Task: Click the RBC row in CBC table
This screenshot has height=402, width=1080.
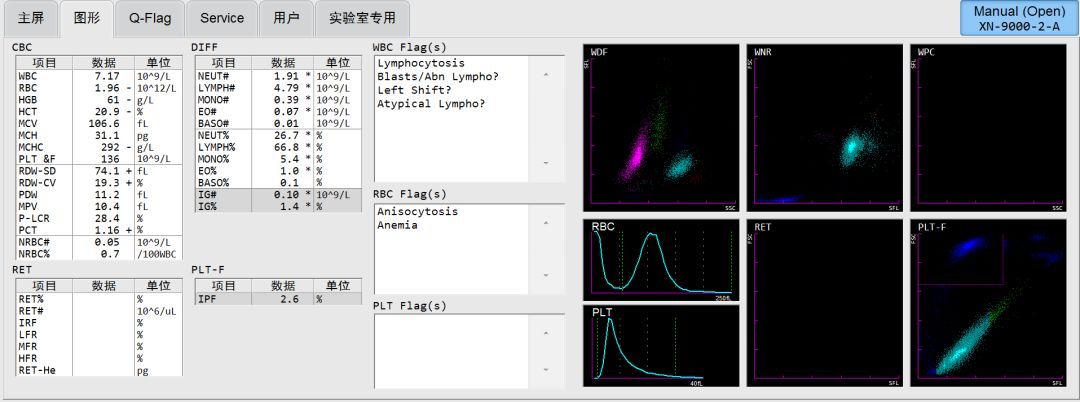Action: click(100, 87)
